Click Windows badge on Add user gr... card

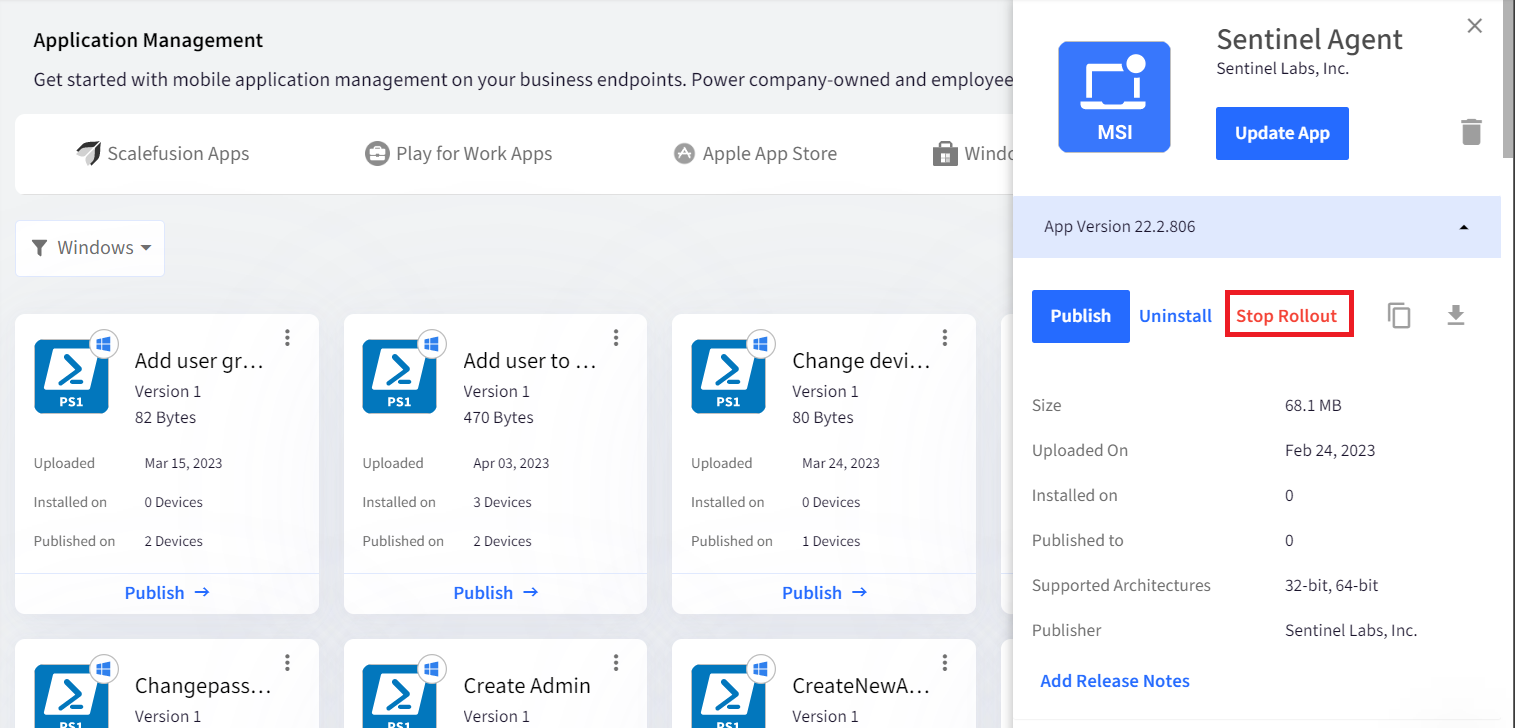104,344
